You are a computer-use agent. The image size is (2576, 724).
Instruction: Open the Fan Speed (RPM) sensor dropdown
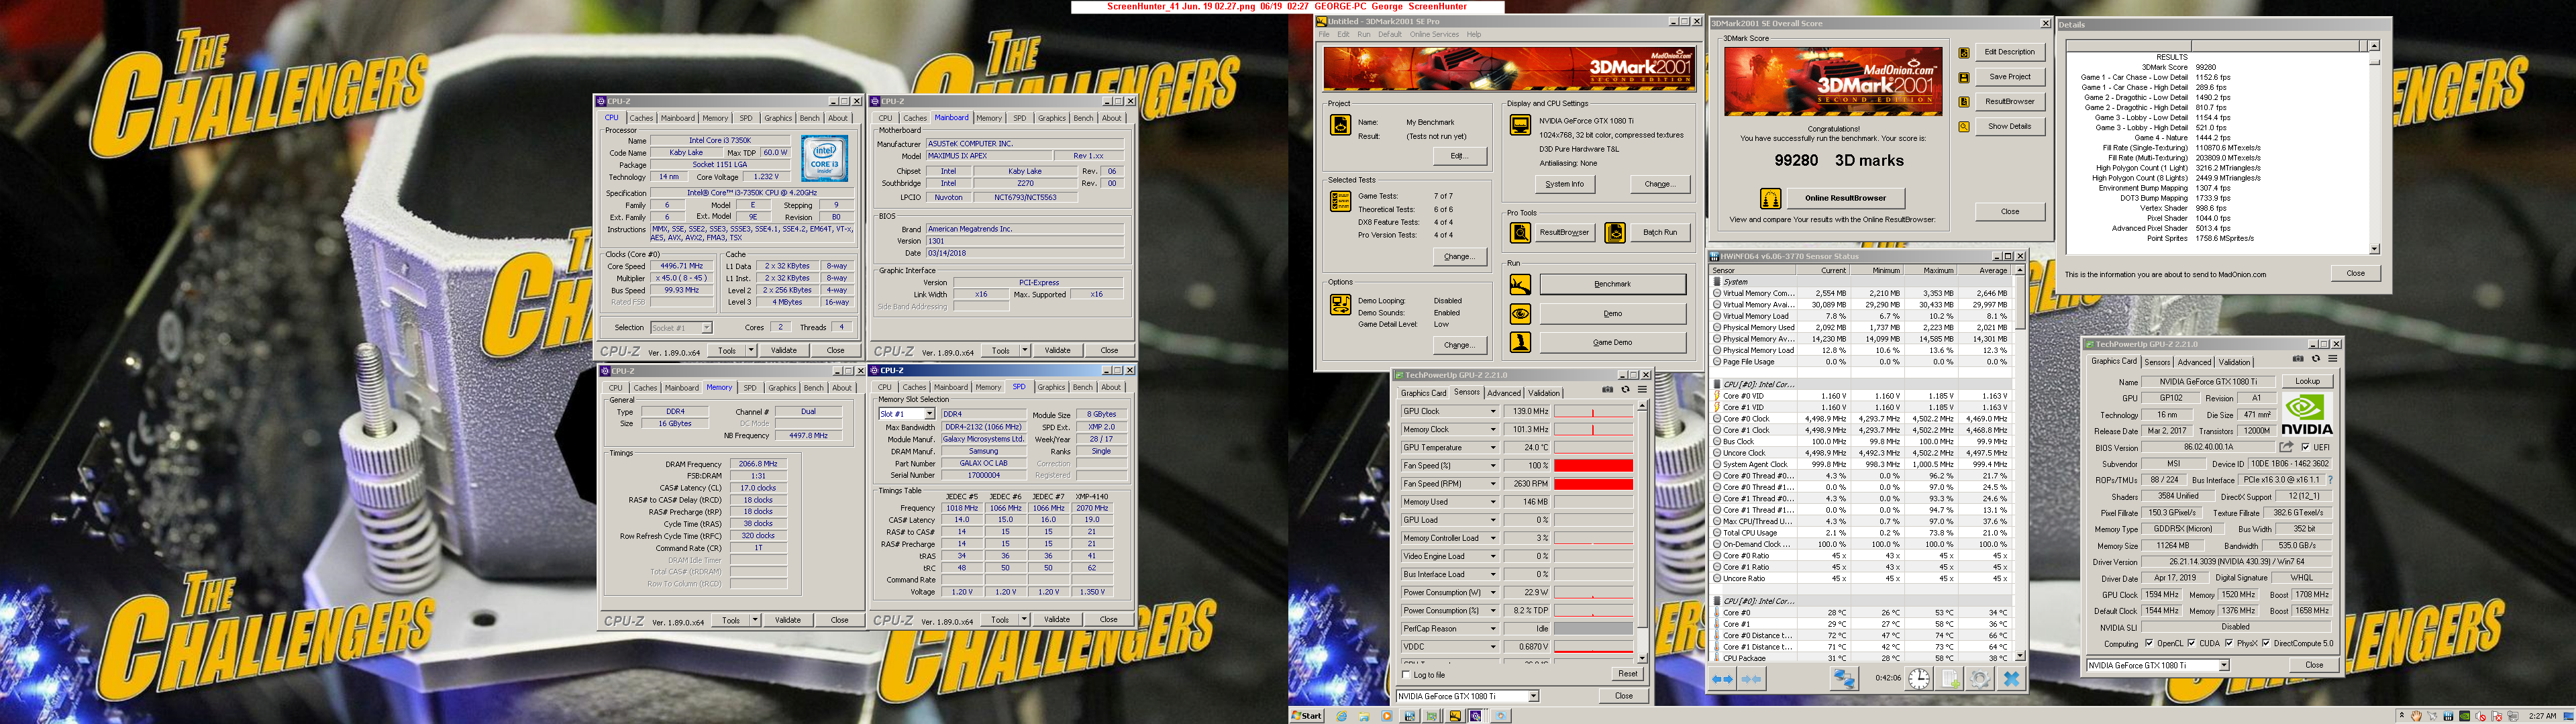(x=1493, y=484)
